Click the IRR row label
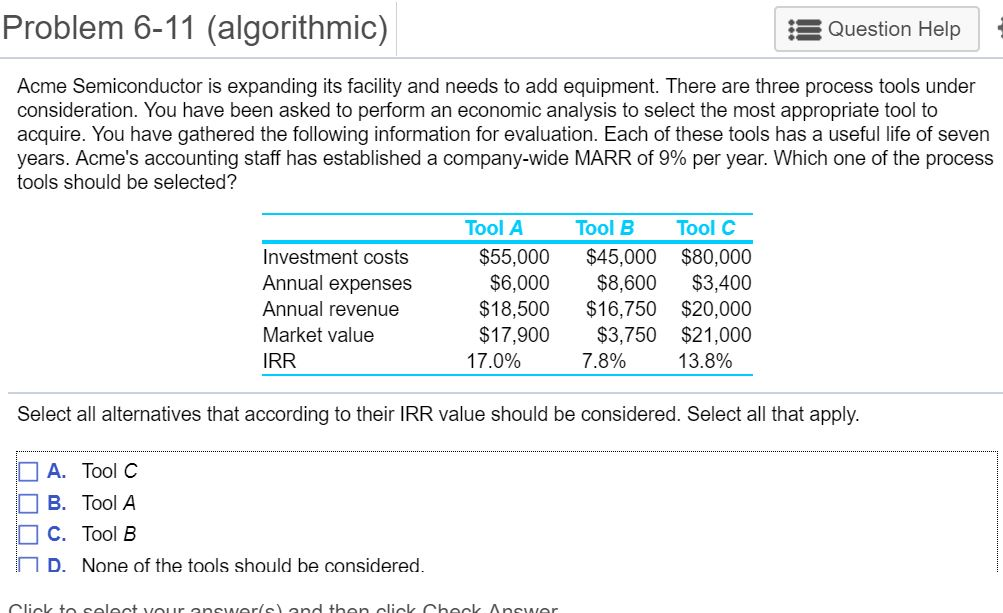The image size is (1003, 613). click(x=277, y=360)
